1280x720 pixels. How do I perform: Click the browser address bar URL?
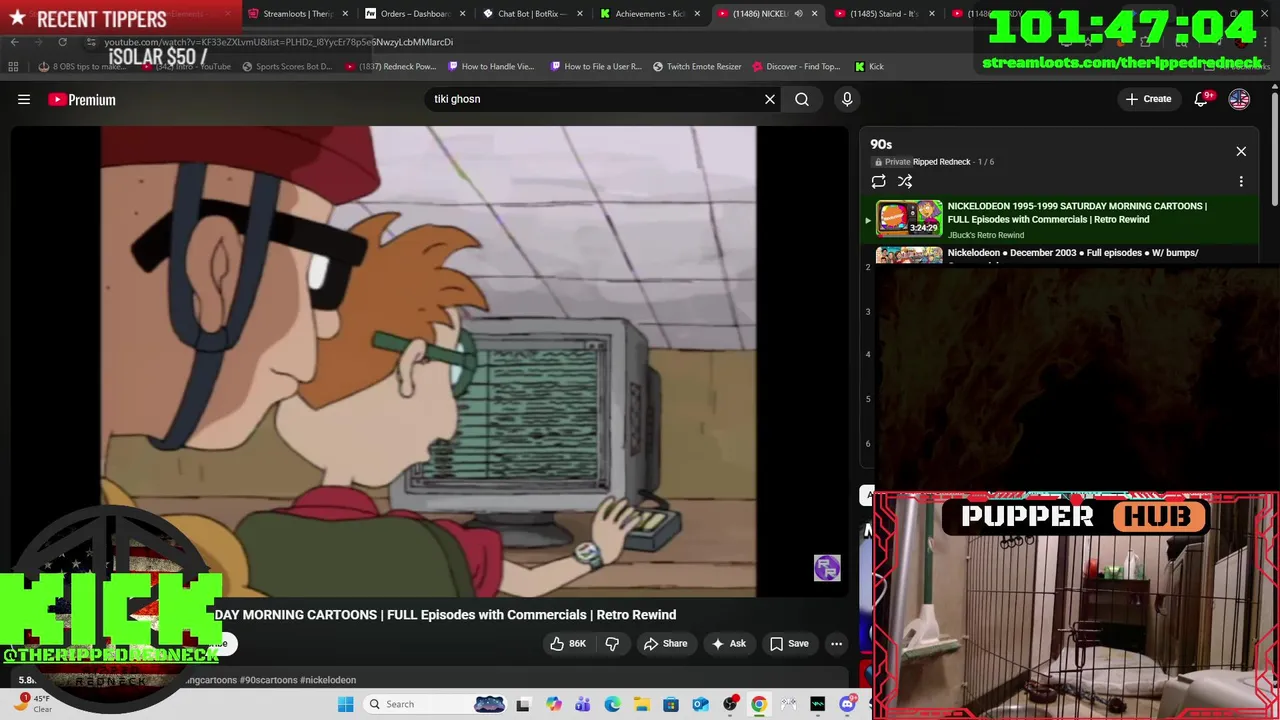[278, 42]
